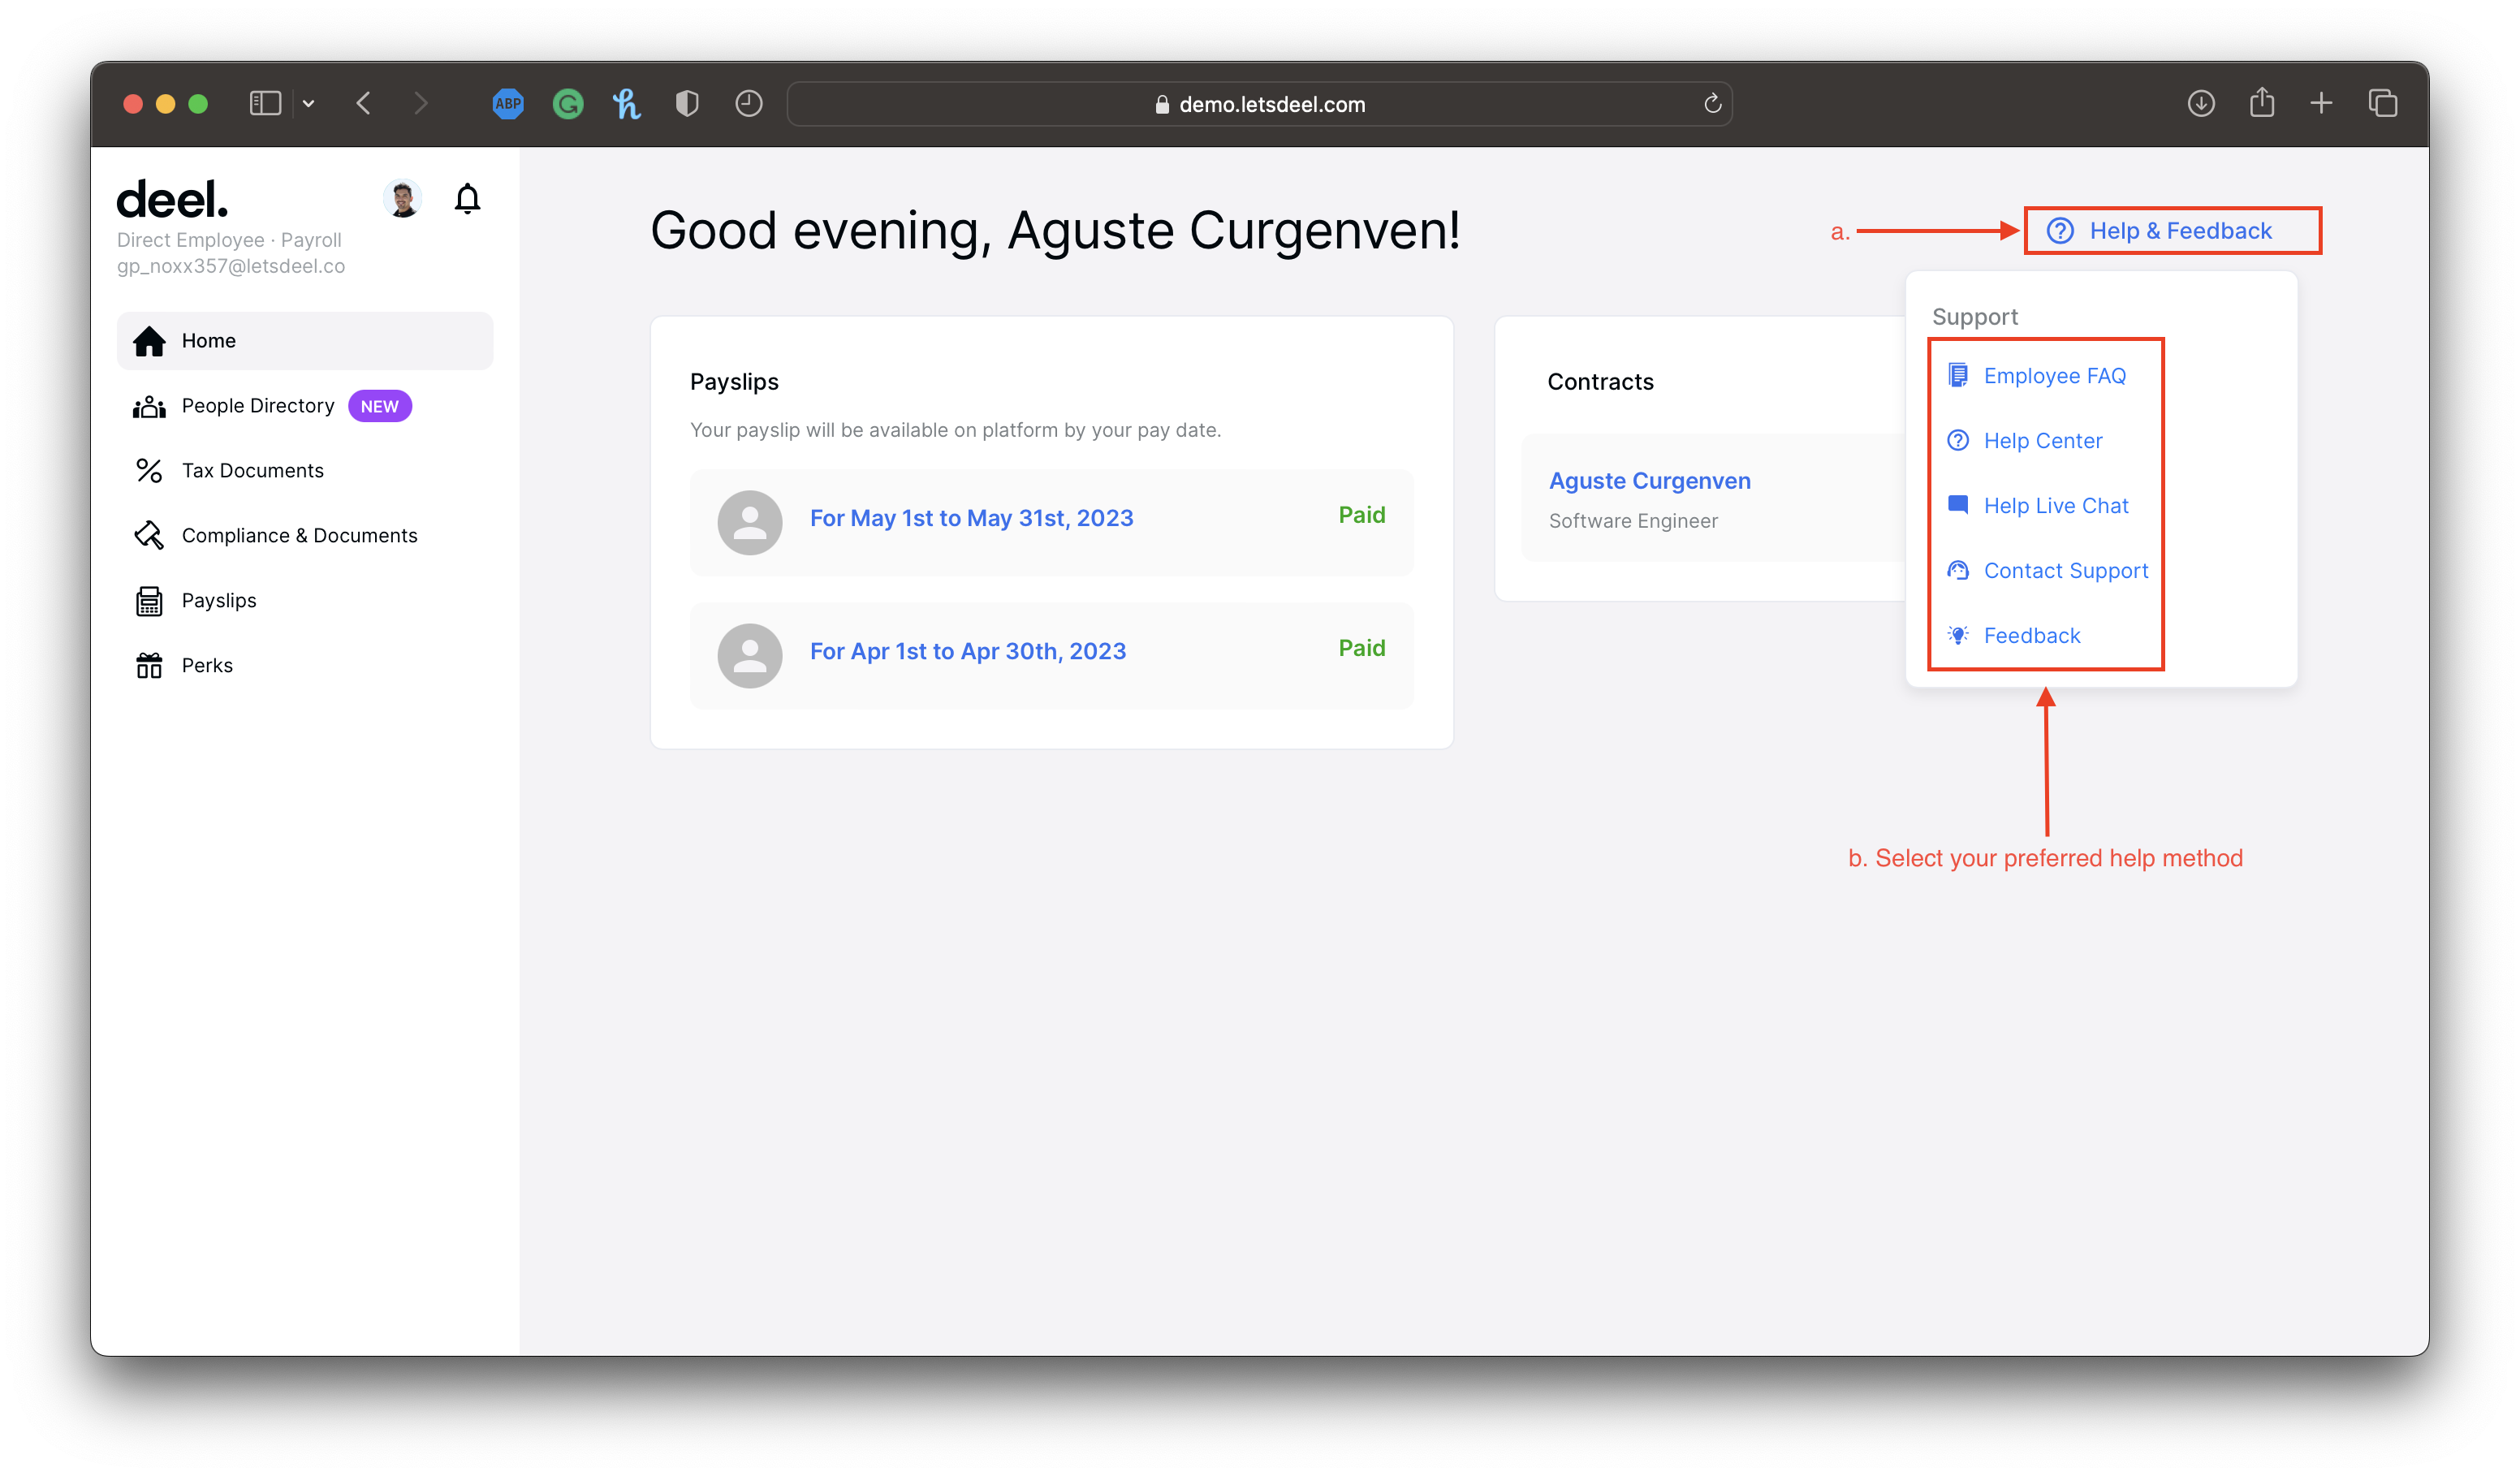Select Help Live Chat option
This screenshot has height=1476, width=2520.
(2055, 506)
